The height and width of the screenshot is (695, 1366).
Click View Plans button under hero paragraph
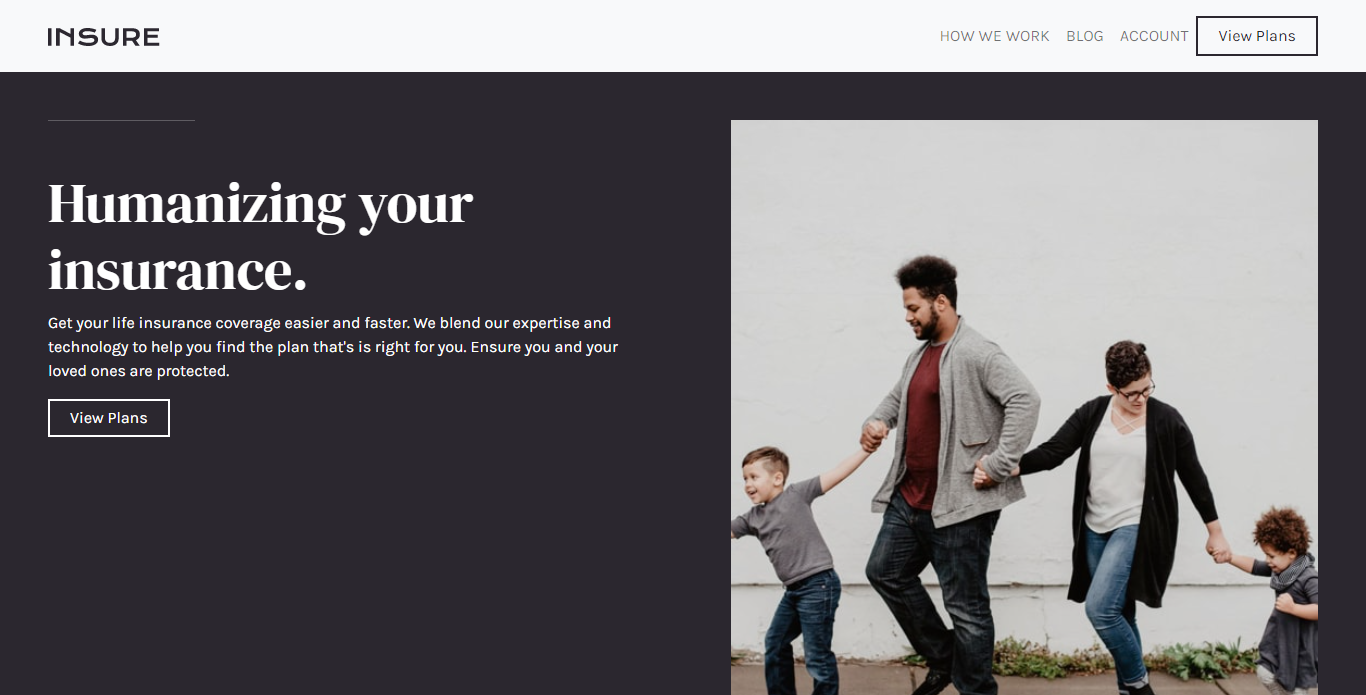tap(109, 418)
